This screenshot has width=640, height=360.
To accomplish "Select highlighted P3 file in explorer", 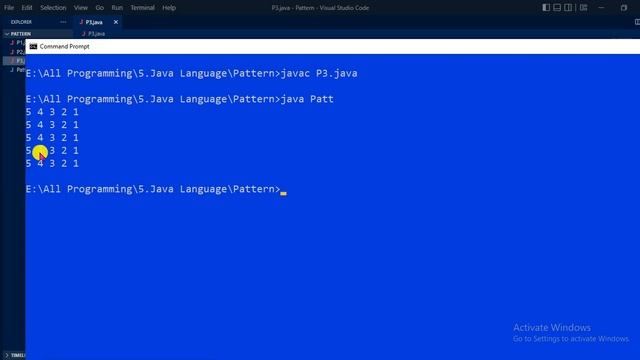I will (15, 61).
